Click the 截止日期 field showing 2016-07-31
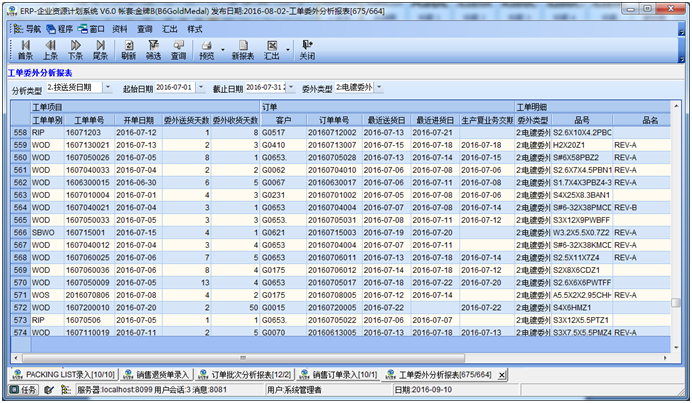The height and width of the screenshot is (403, 692). pyautogui.click(x=266, y=87)
